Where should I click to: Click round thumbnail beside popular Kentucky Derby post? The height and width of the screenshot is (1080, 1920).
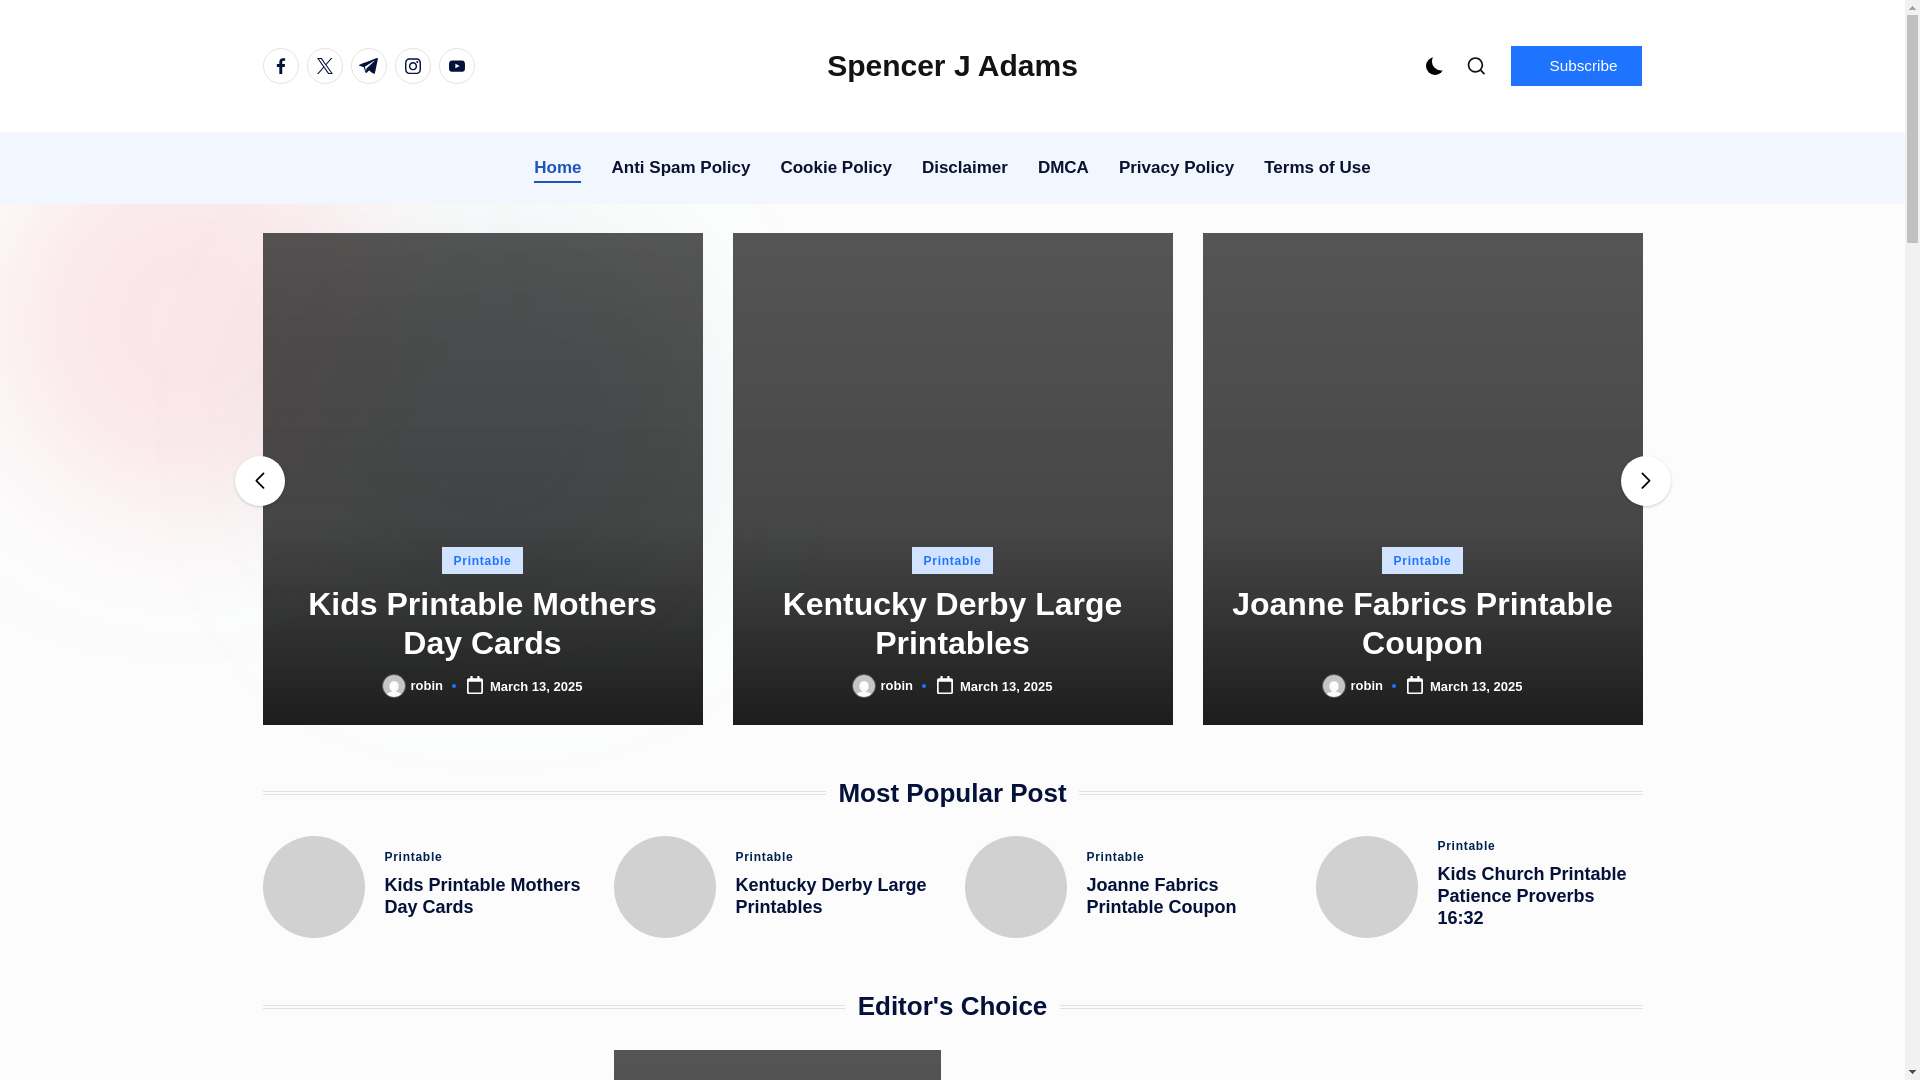point(665,887)
